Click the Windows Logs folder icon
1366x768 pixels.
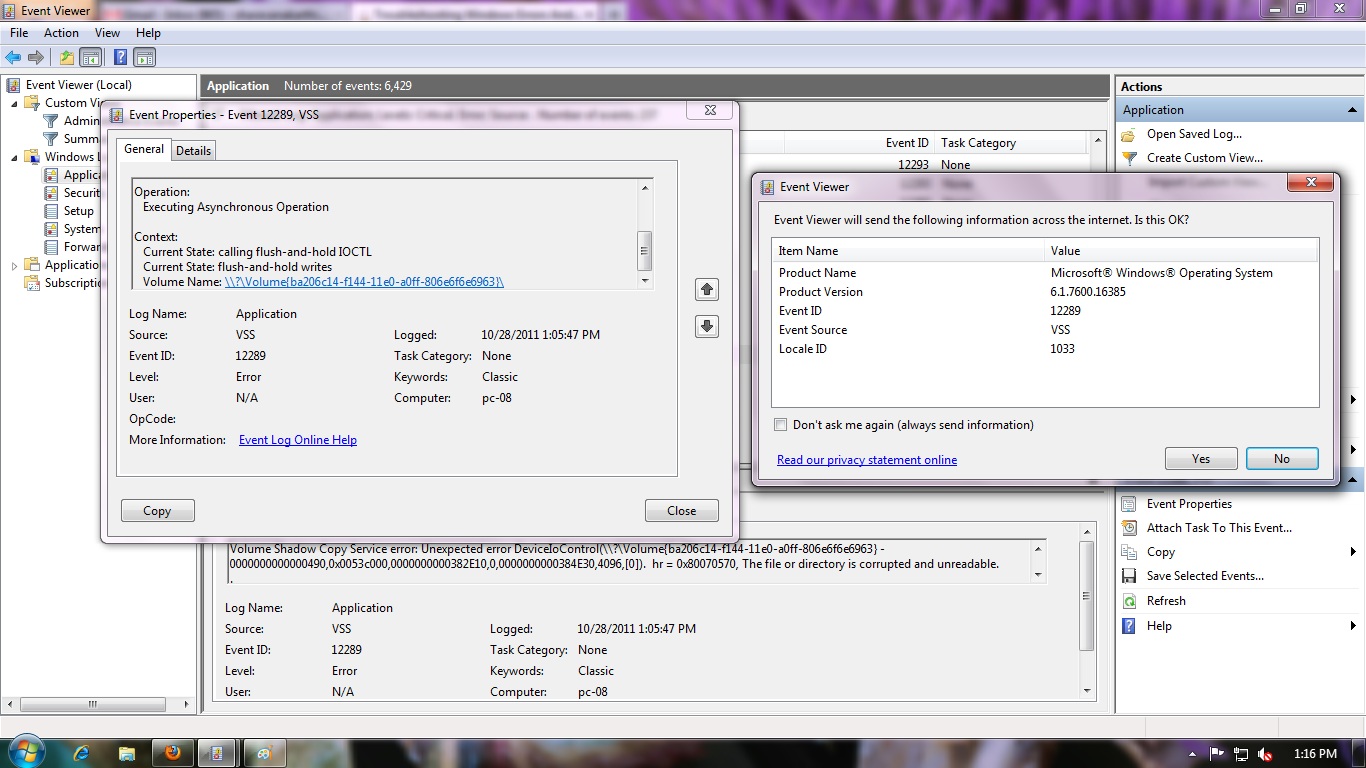click(x=32, y=157)
